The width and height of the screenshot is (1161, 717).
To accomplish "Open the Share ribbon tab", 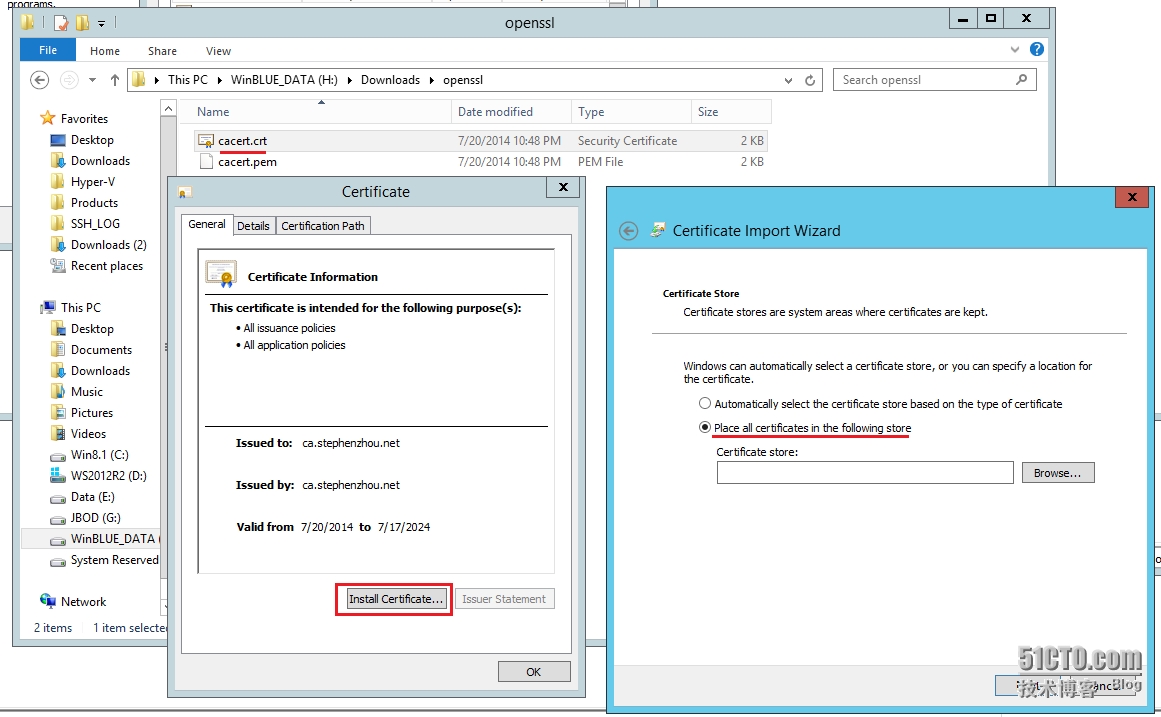I will pos(162,50).
